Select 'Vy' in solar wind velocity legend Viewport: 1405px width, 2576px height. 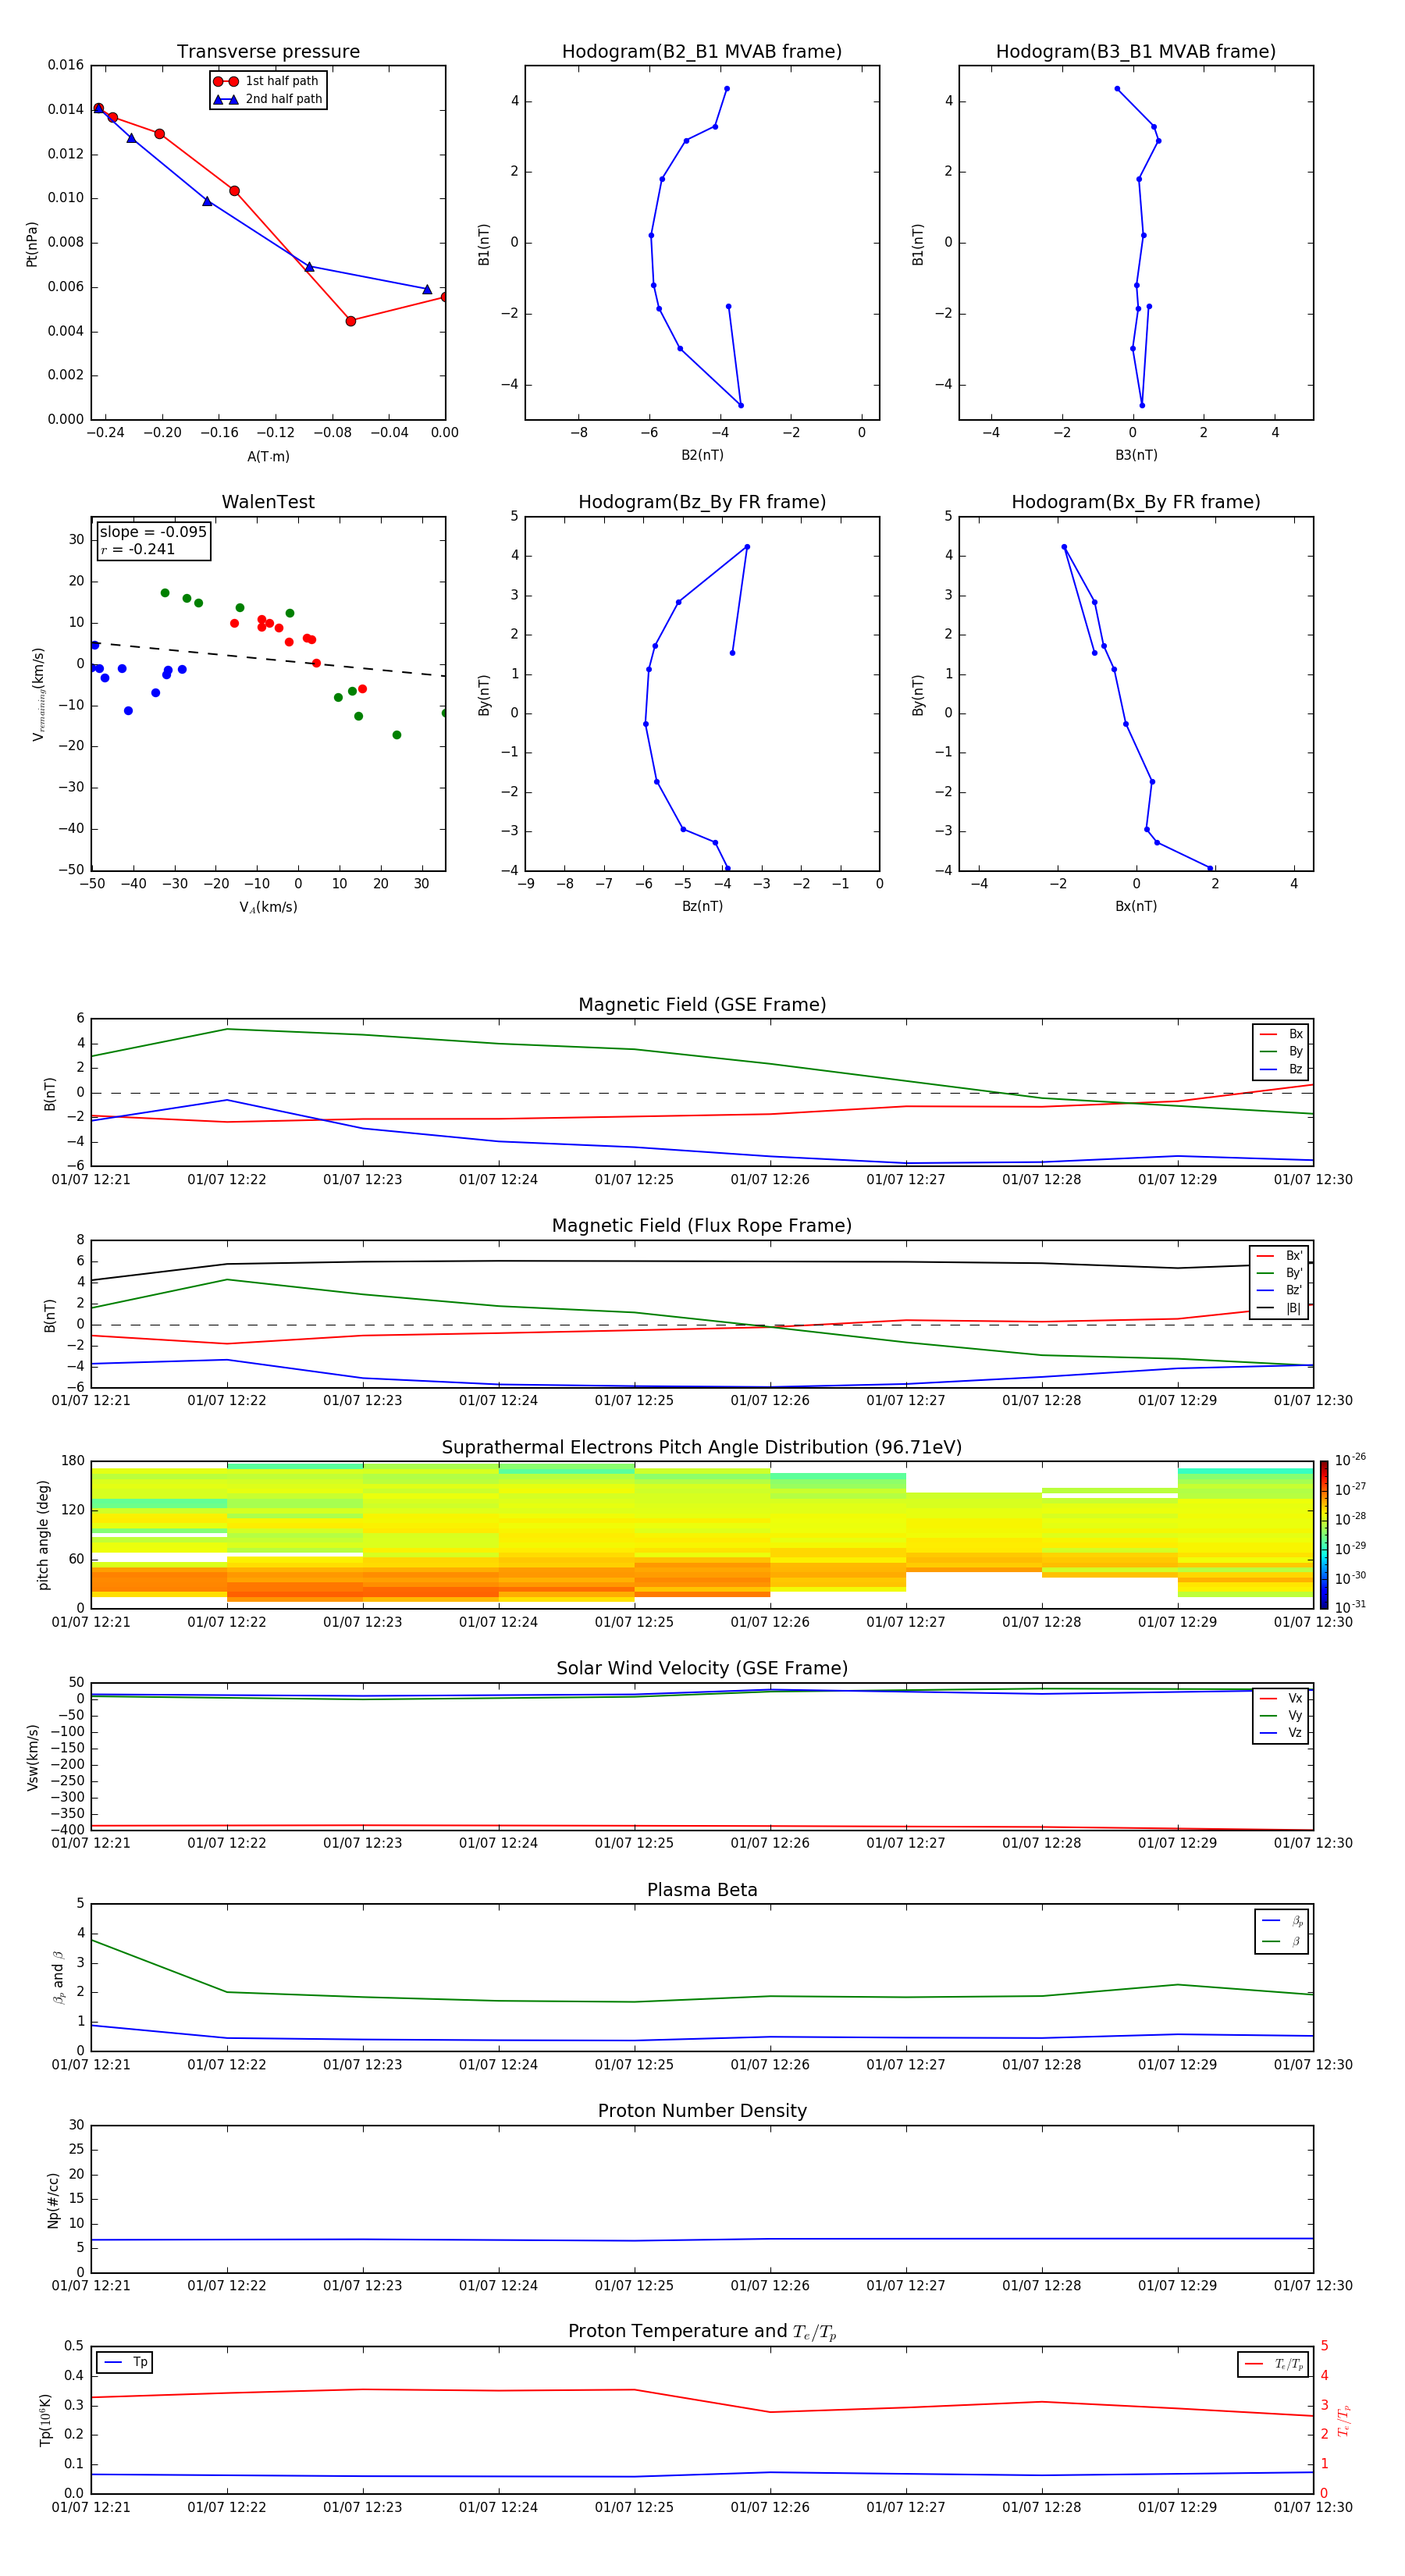point(1281,1715)
